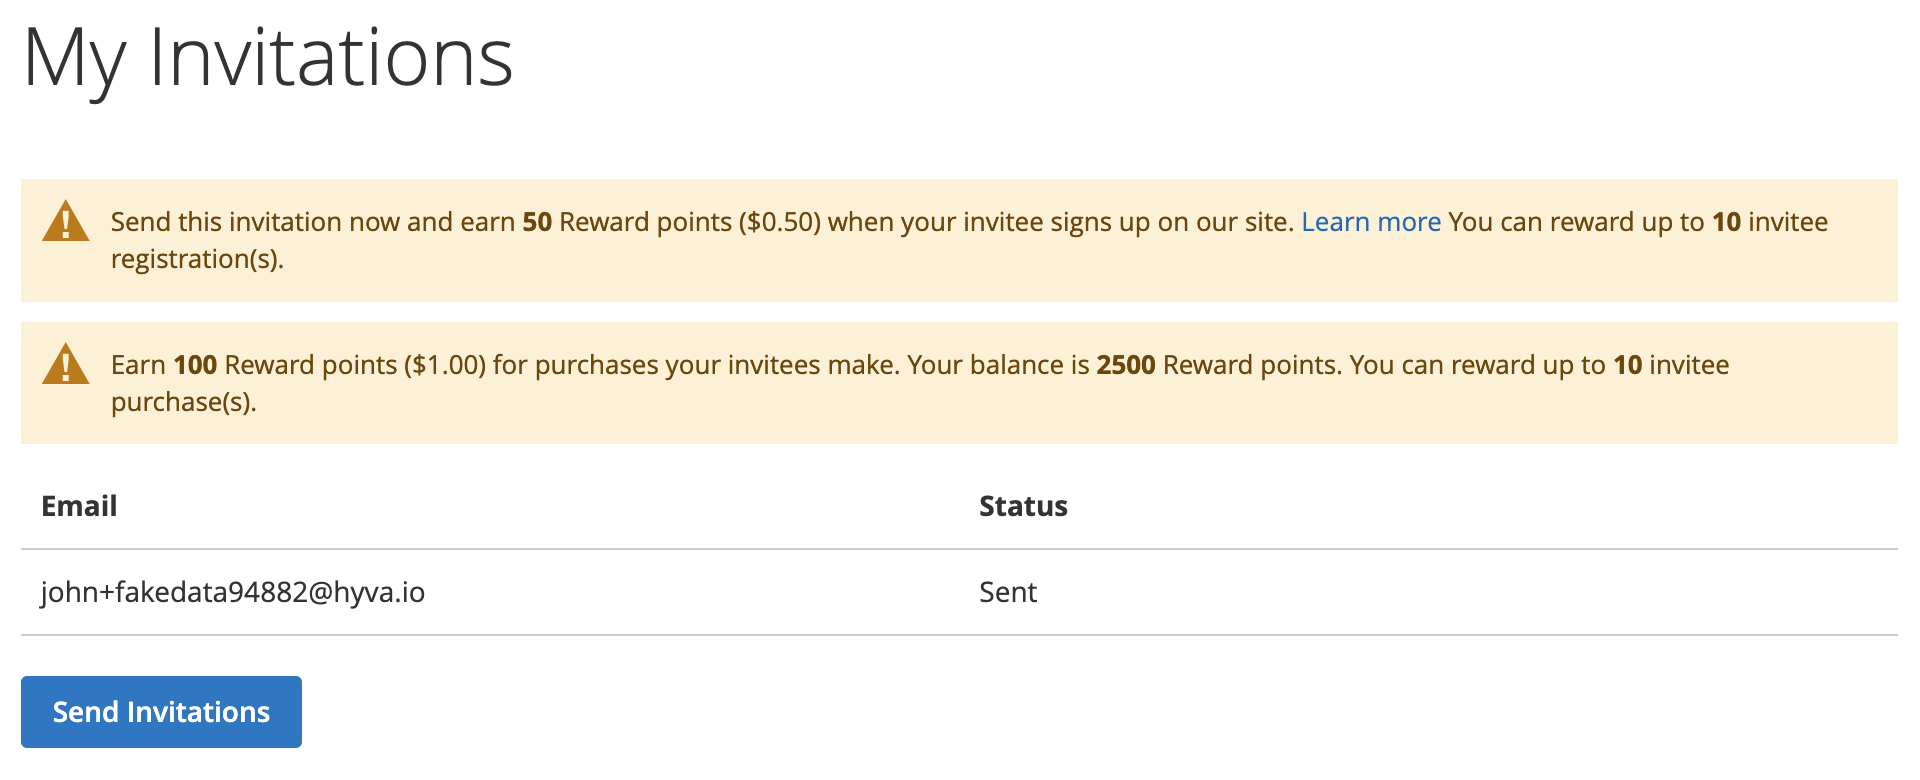Click the My Invitations page heading
1920x780 pixels.
268,60
